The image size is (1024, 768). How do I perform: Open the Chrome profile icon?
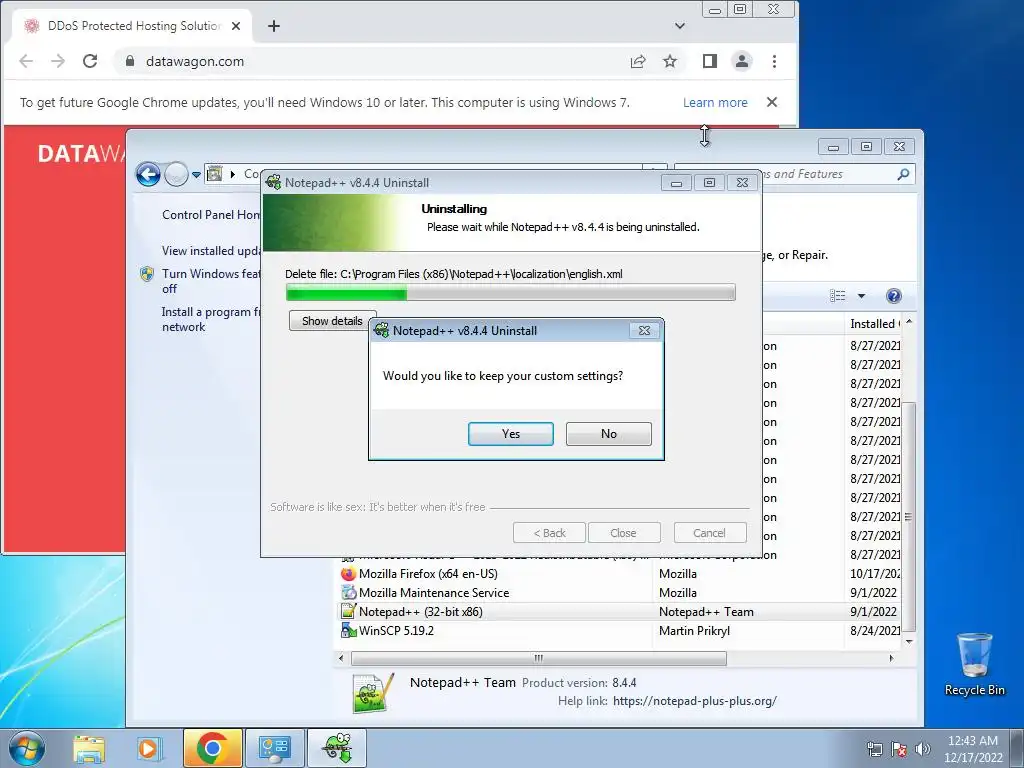coord(742,61)
